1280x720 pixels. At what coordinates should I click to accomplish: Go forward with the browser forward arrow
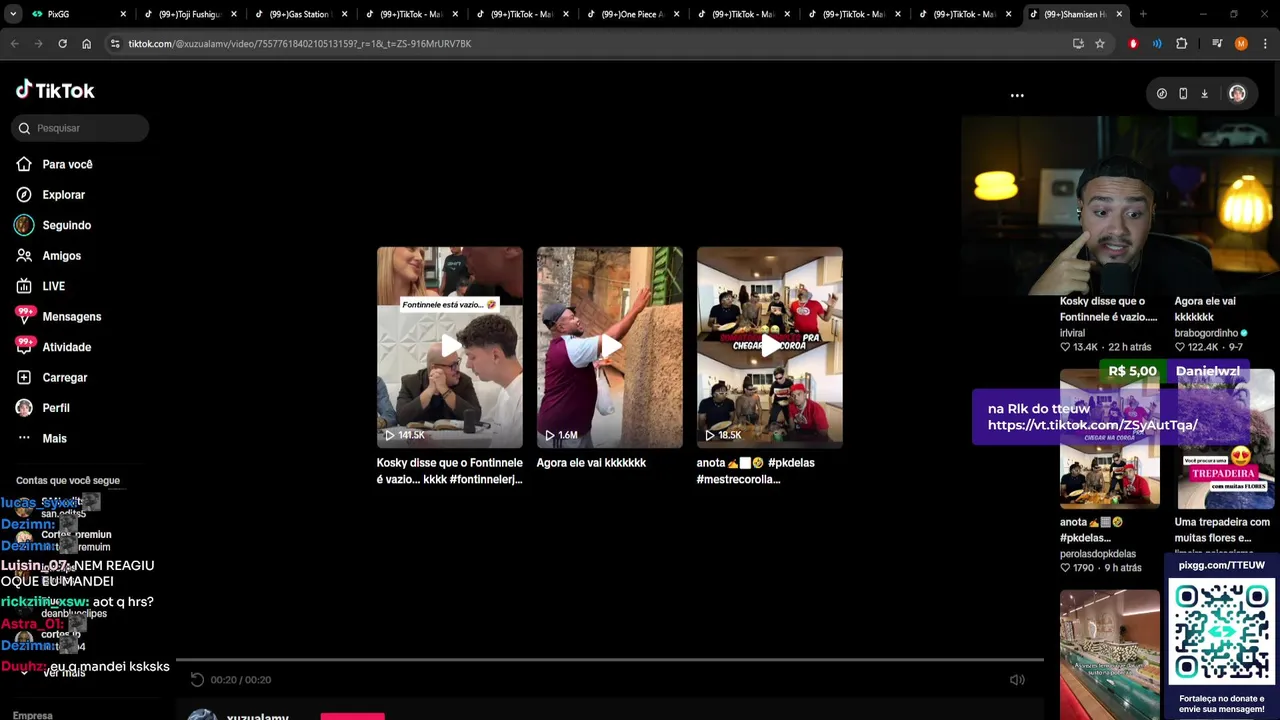click(38, 44)
